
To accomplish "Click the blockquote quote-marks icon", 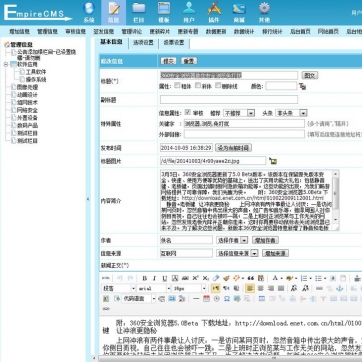I will coord(251,278).
